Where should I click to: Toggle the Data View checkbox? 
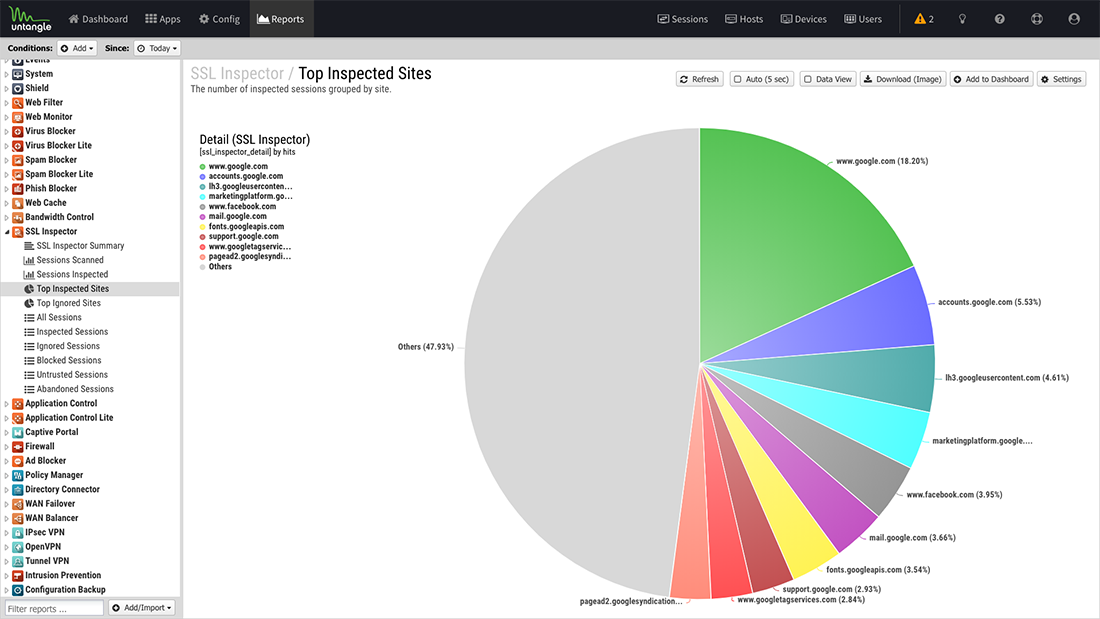coord(807,79)
